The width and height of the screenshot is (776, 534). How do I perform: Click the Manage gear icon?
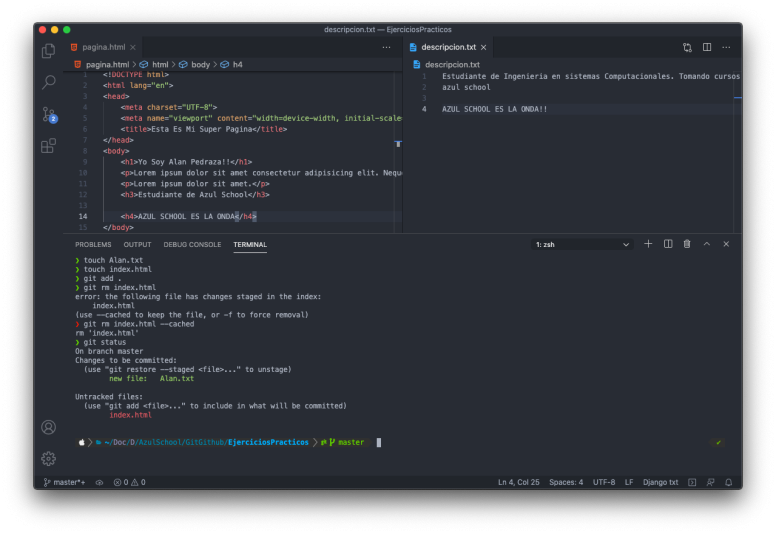point(48,458)
